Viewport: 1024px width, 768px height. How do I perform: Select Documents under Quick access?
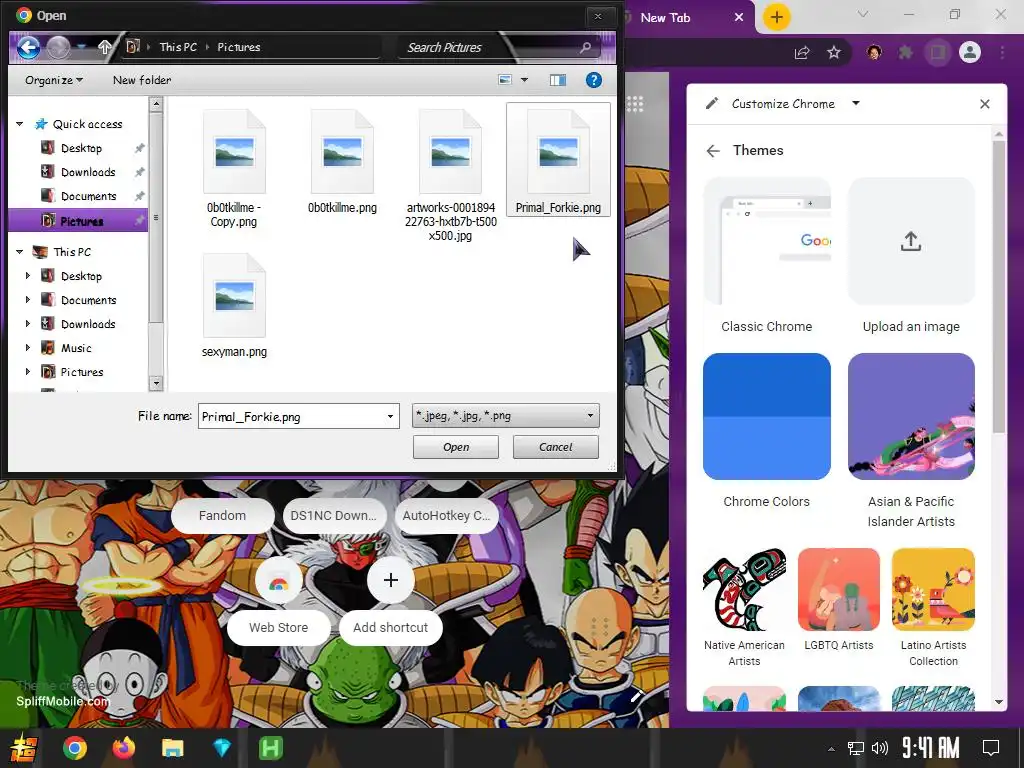(88, 197)
